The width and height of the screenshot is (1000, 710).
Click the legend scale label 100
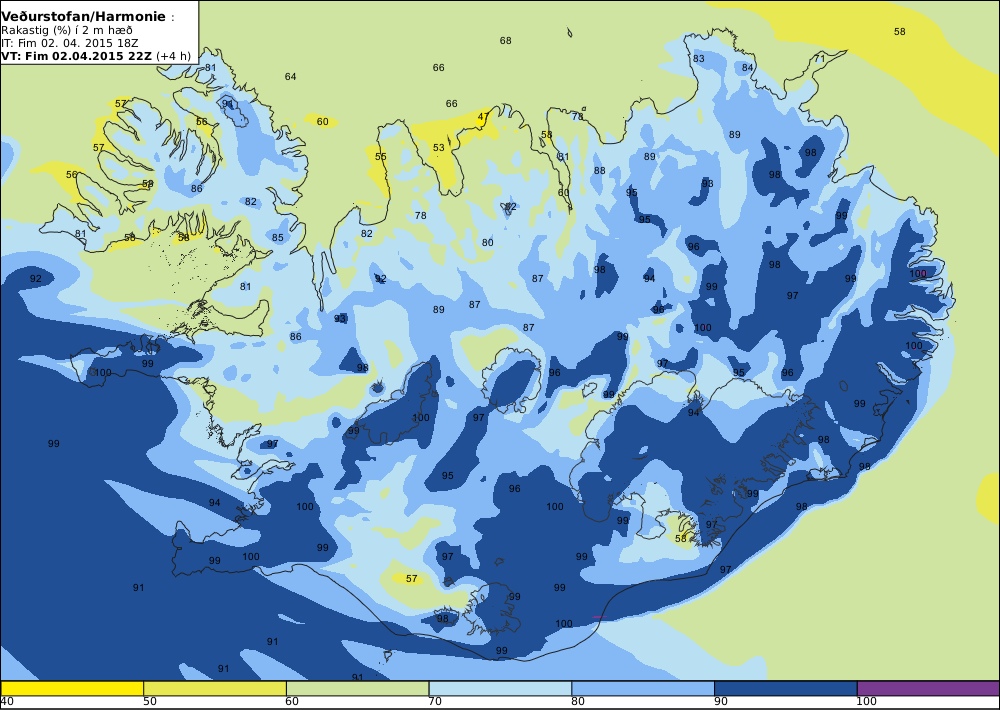(x=867, y=702)
